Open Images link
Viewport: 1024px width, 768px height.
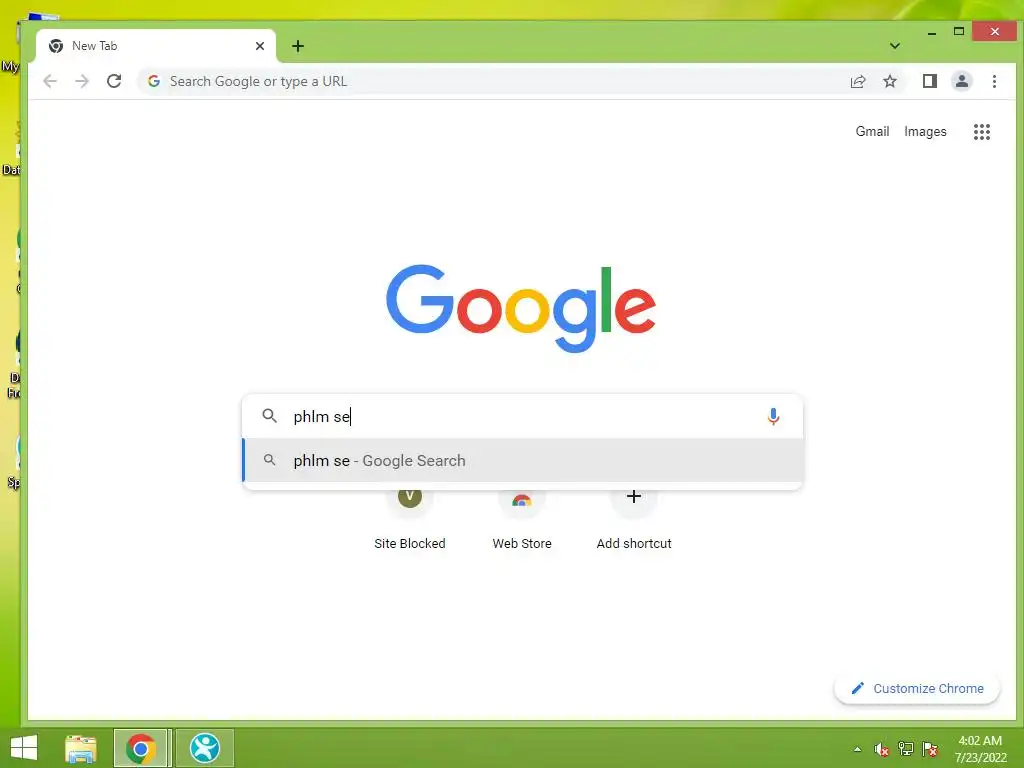(x=925, y=131)
